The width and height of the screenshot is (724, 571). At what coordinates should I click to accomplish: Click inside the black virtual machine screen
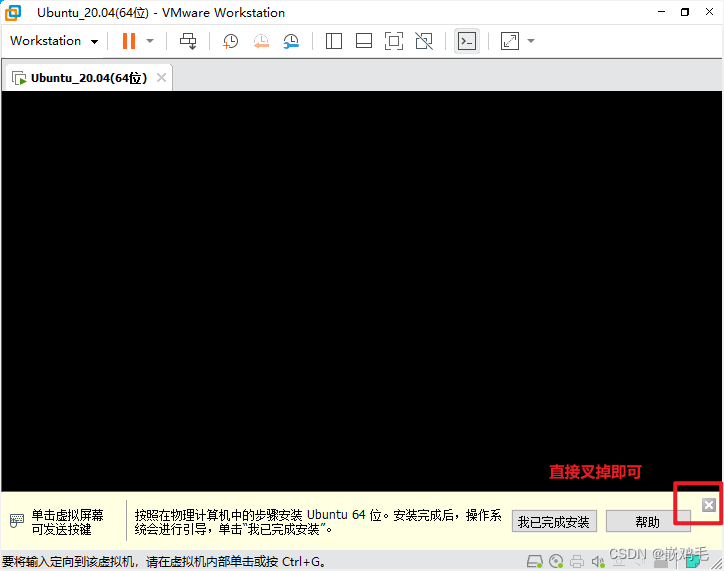362,291
